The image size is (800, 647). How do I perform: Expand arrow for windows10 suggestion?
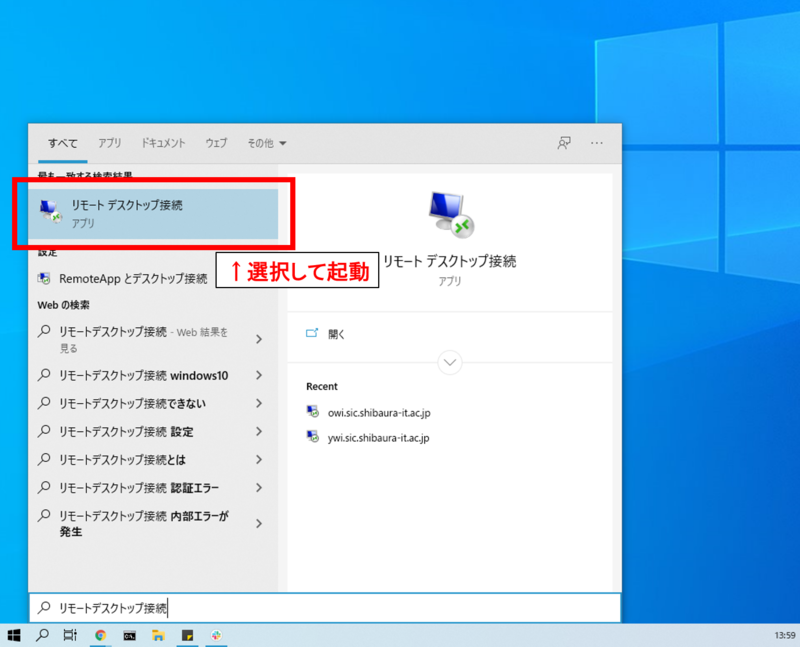click(x=259, y=376)
